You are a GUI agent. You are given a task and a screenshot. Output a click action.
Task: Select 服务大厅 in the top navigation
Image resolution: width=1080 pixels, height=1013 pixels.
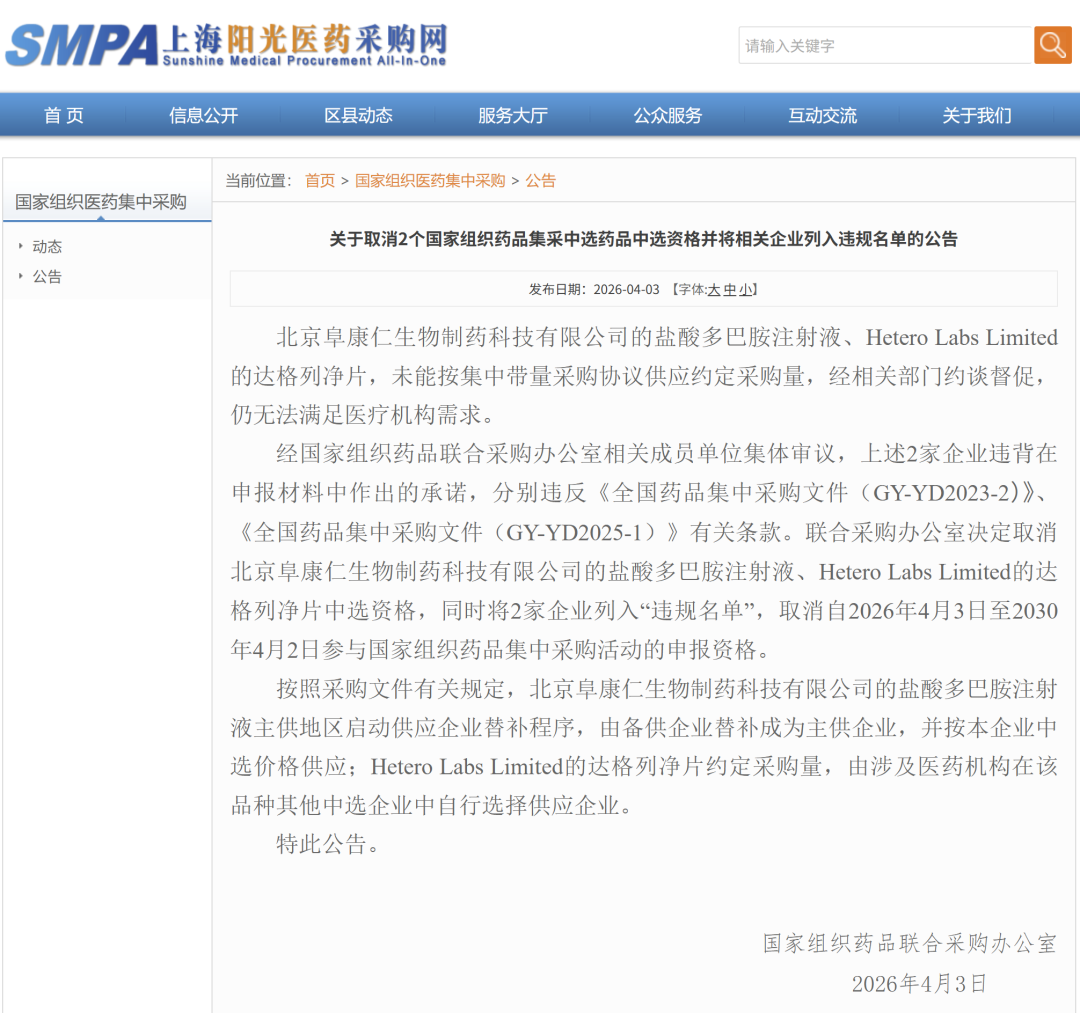tap(513, 116)
